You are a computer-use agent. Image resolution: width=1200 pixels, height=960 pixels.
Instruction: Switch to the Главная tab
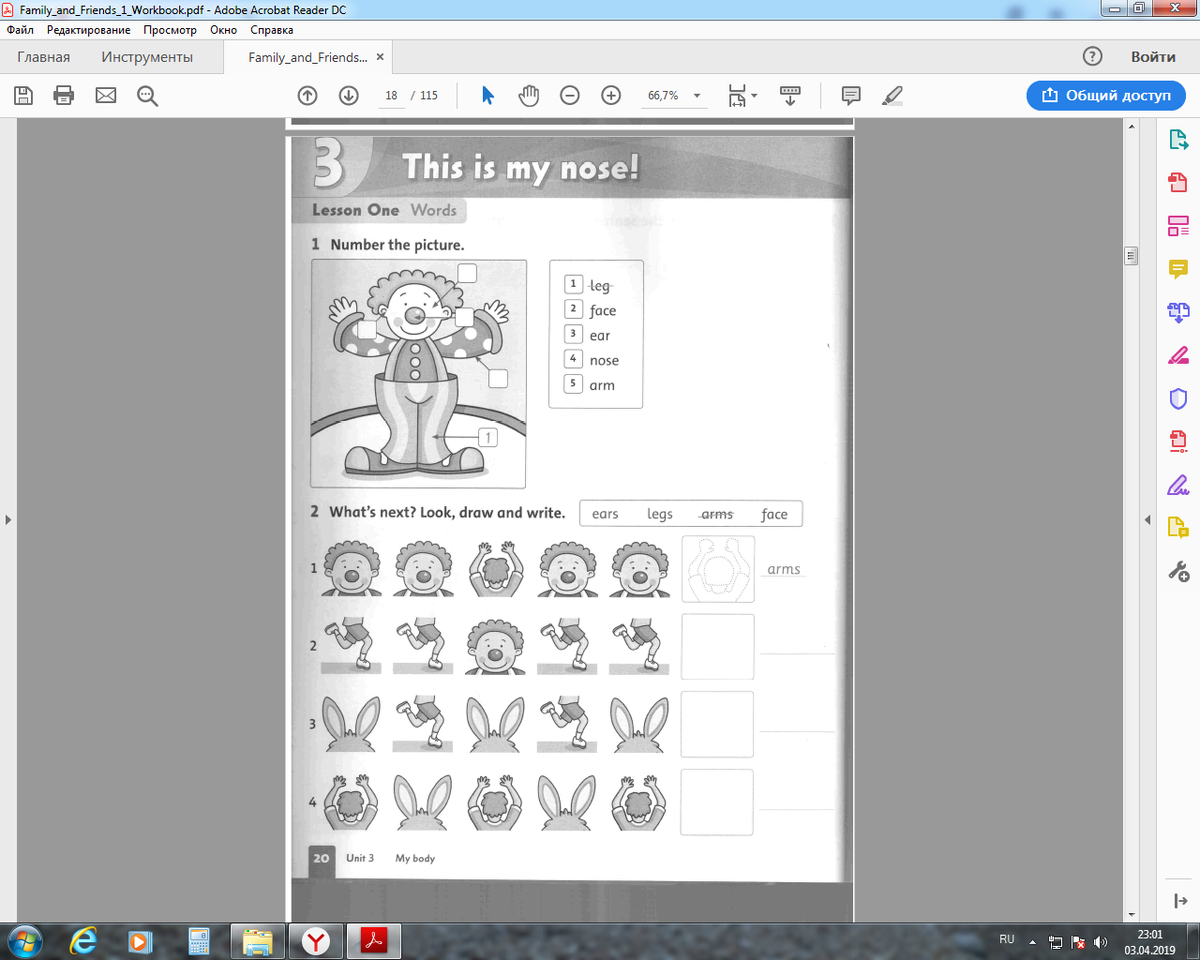43,57
